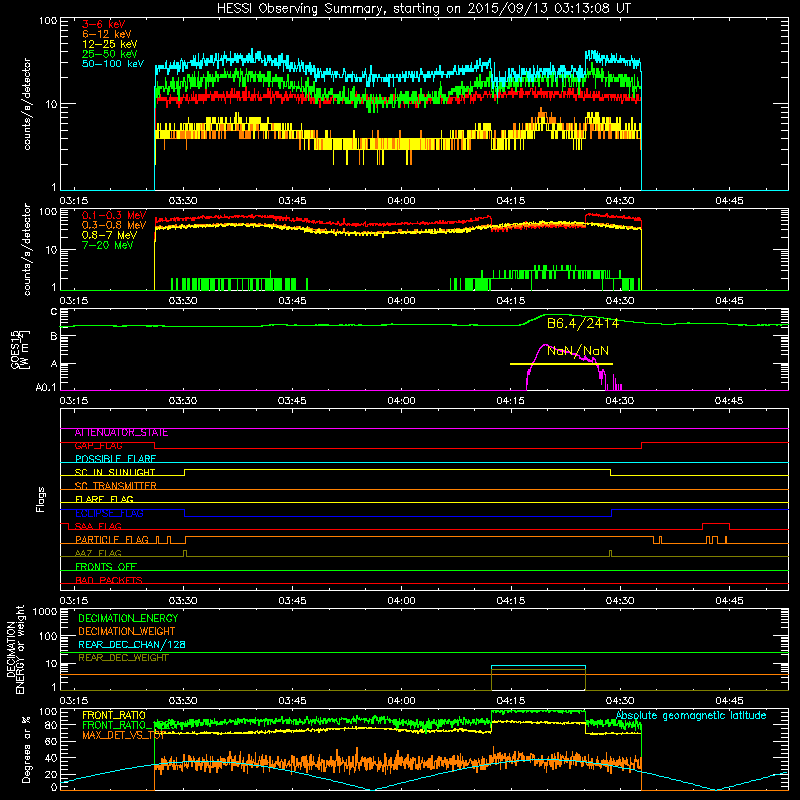Click the green 7-20 MeV legend label
This screenshot has width=800, height=800.
click(107, 245)
